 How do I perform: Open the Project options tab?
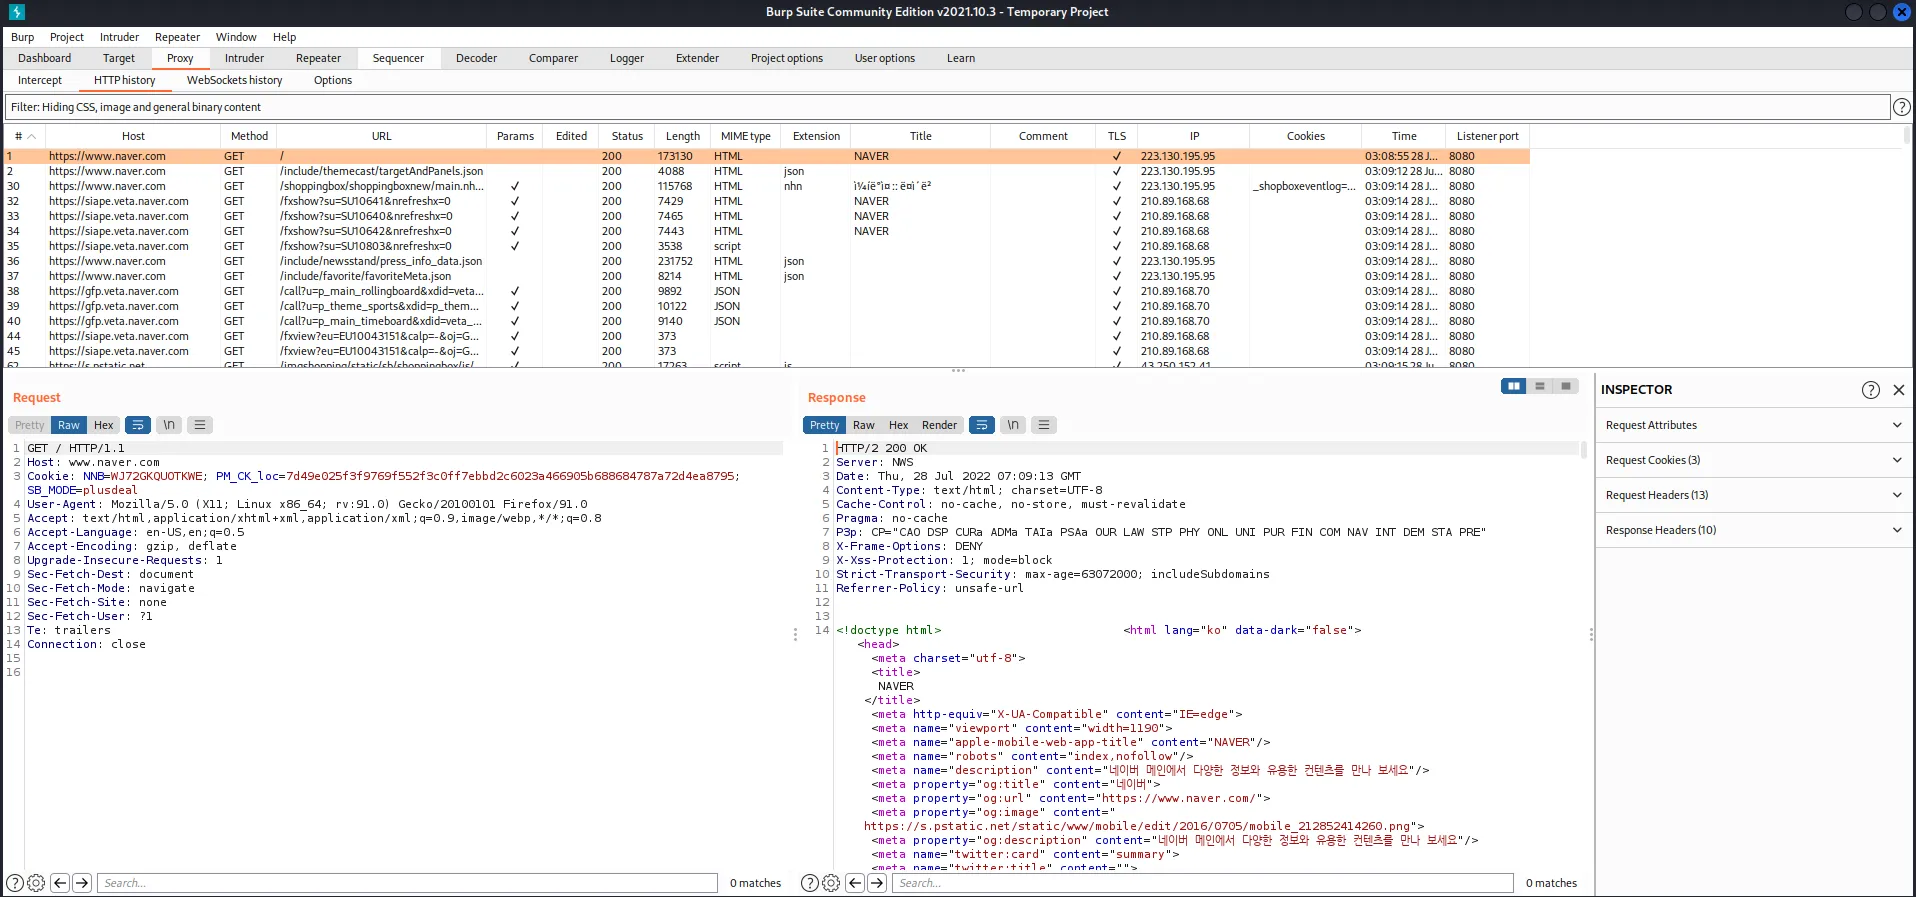tap(787, 58)
